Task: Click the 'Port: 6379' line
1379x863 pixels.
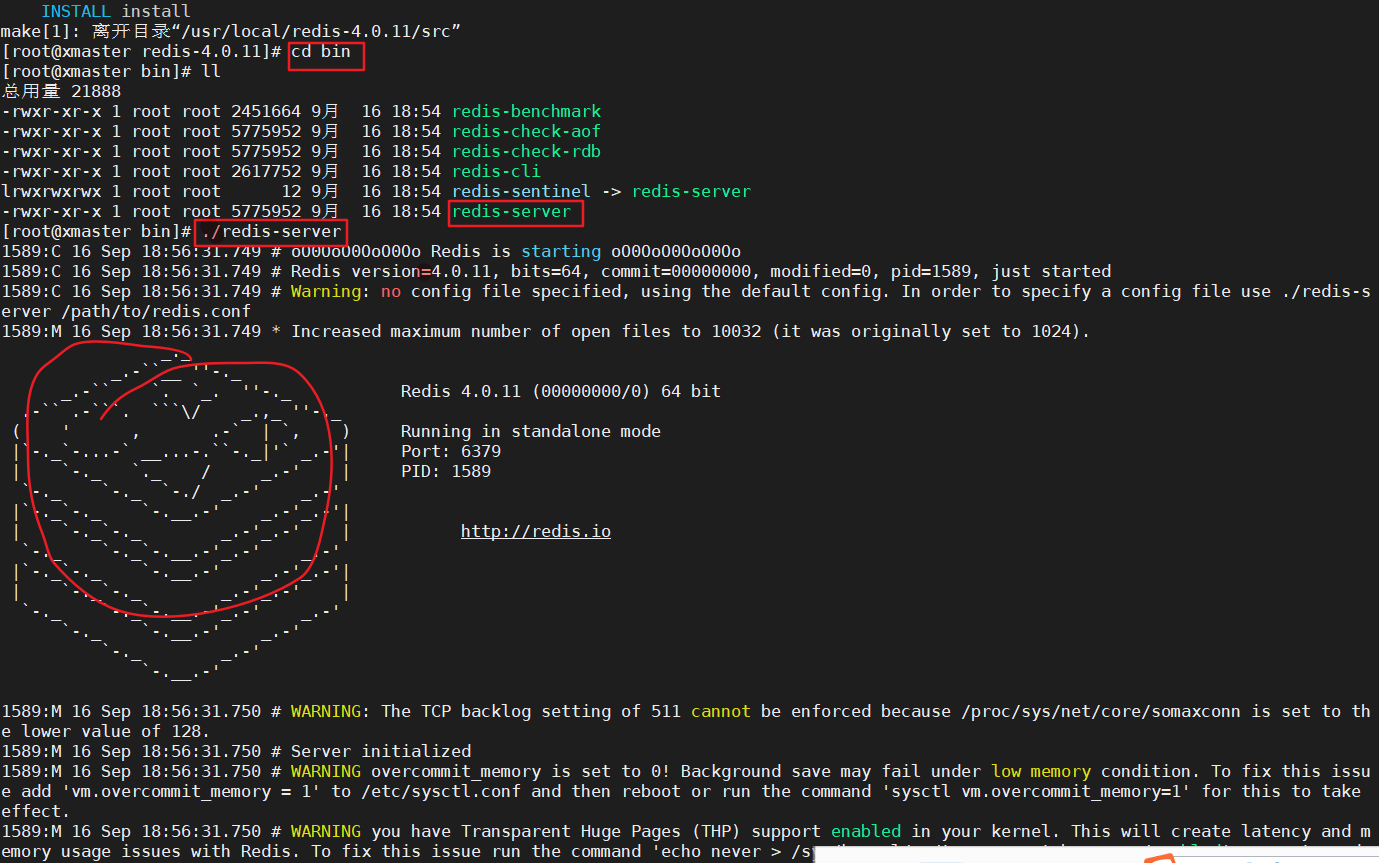Action: [451, 451]
